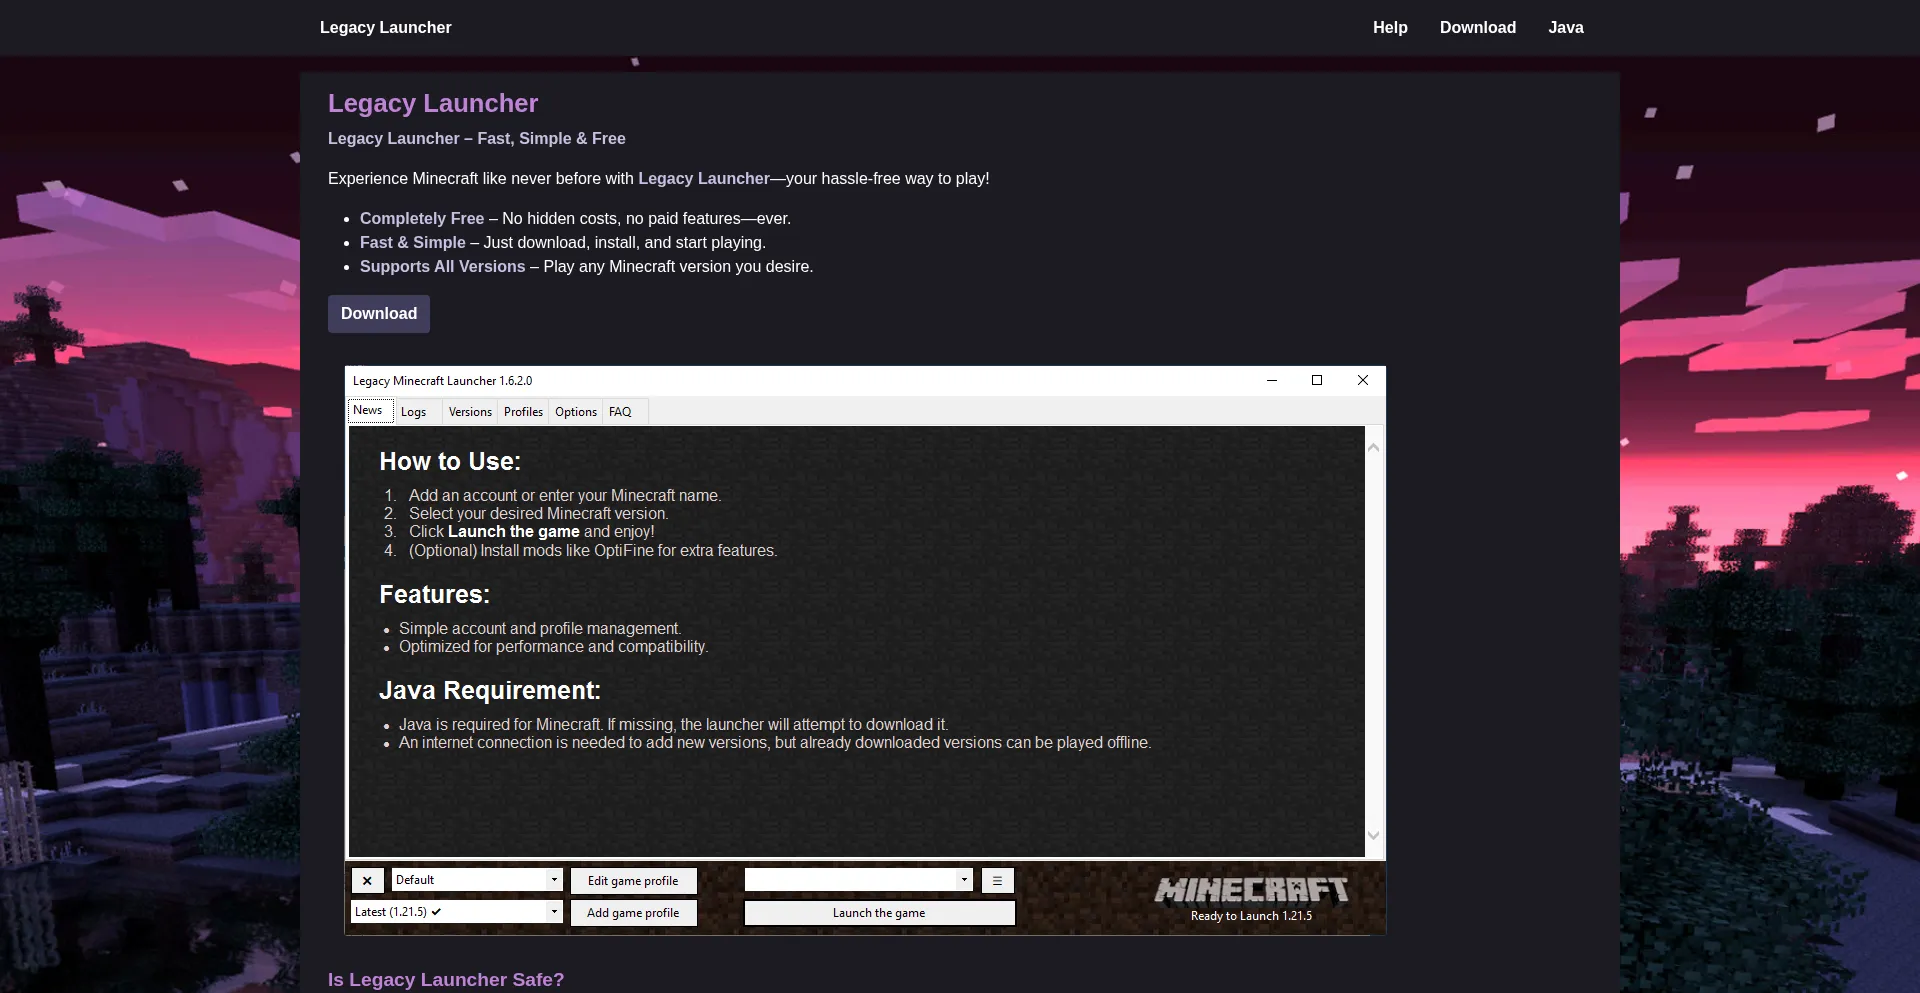Click the scroll-up arrow in the news panel

tap(1374, 446)
